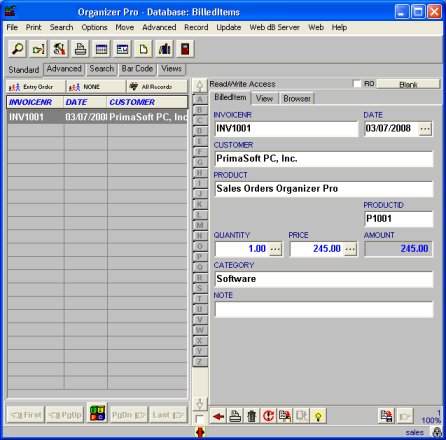This screenshot has height=440, width=446.
Task: Click the save record icon with floppy disk
Action: point(387,416)
